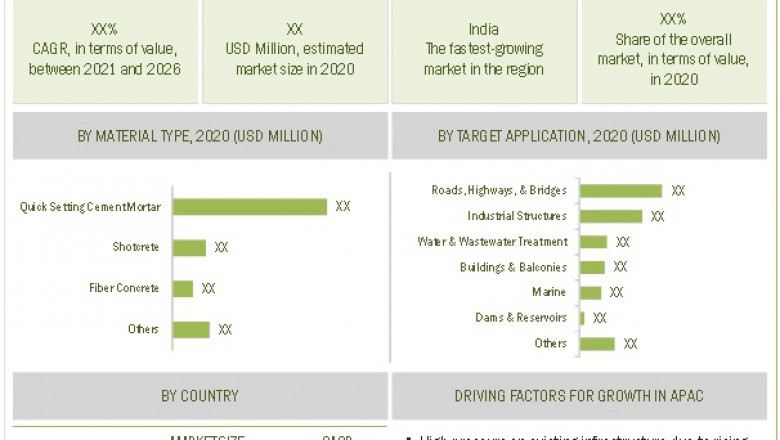Click the Water & Wastewater Treatment bar
Viewport: 780px width, 440px height.
point(593,242)
